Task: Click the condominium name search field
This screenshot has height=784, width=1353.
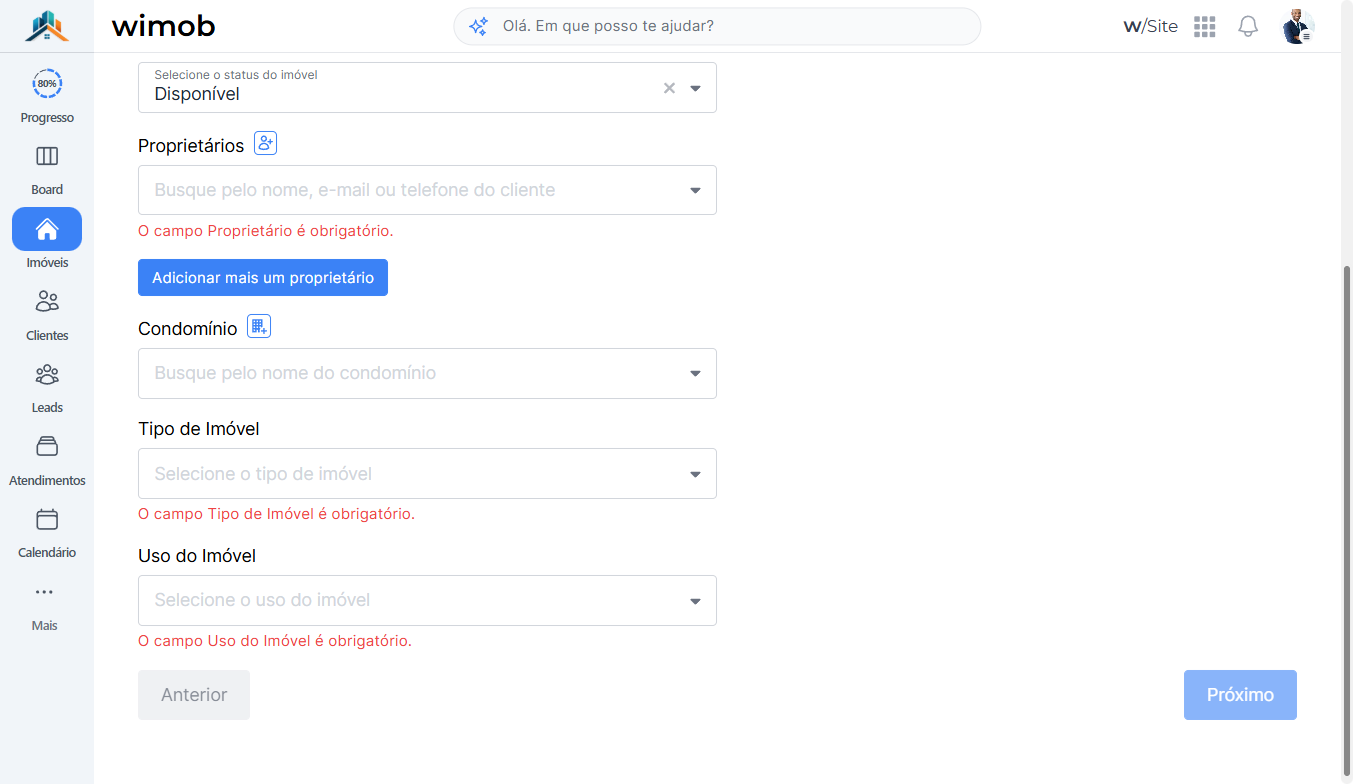Action: click(427, 373)
